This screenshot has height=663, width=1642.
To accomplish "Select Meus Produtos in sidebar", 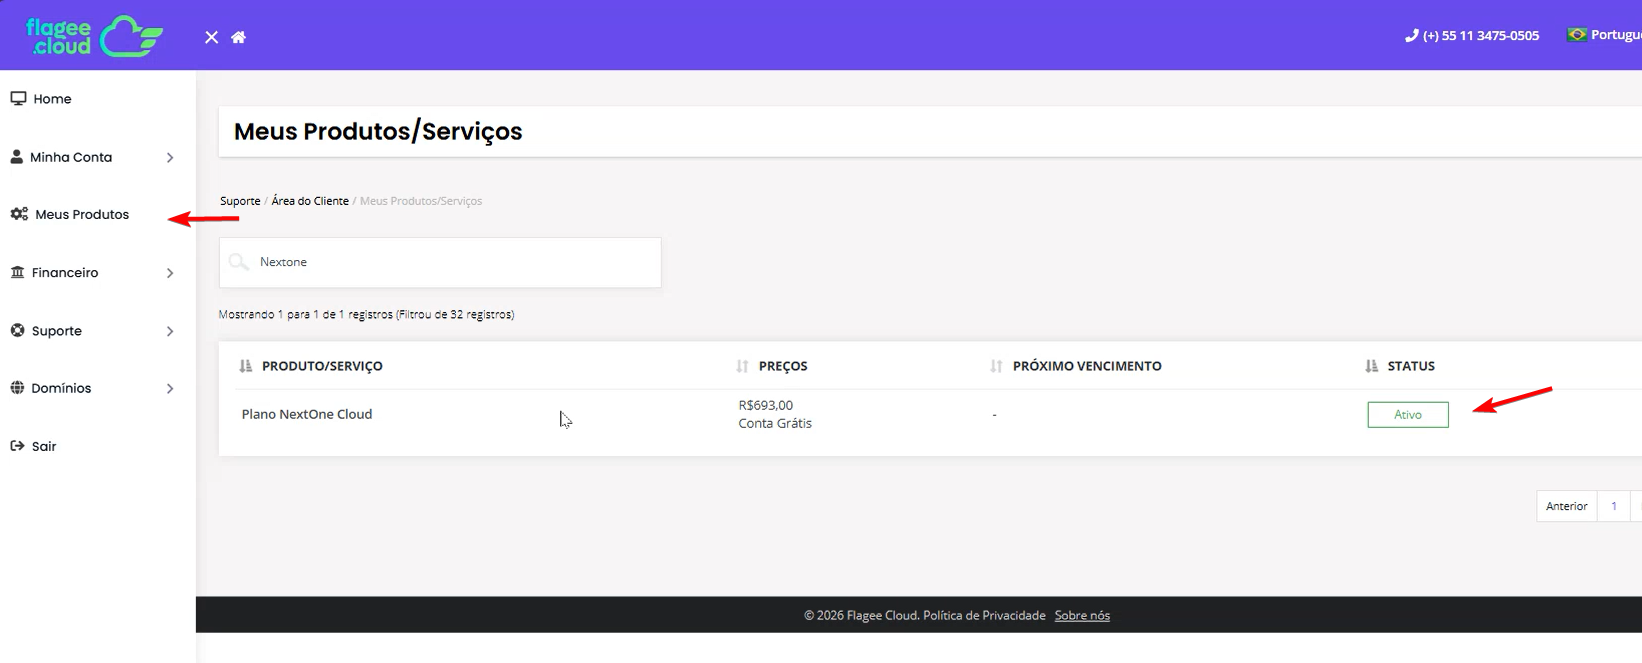I will coord(82,214).
